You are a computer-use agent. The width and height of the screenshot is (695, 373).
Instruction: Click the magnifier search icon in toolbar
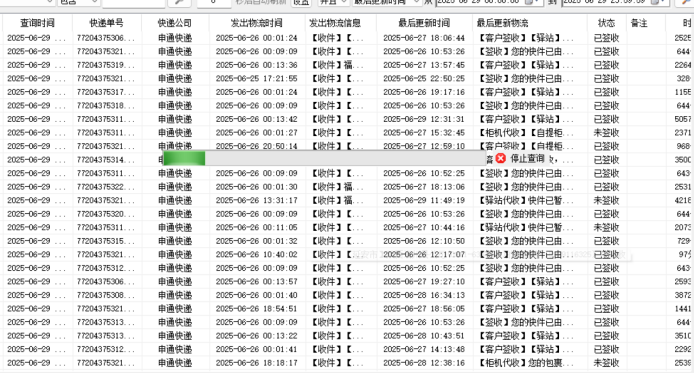(x=179, y=2)
